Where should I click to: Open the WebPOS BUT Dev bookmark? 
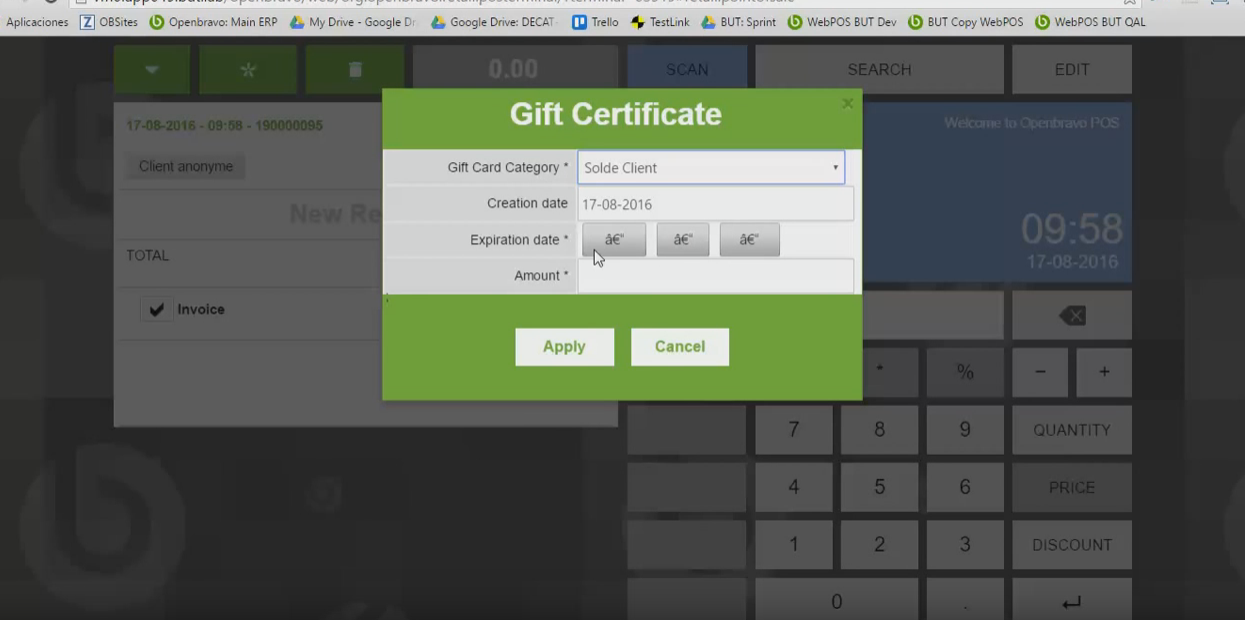[x=843, y=22]
